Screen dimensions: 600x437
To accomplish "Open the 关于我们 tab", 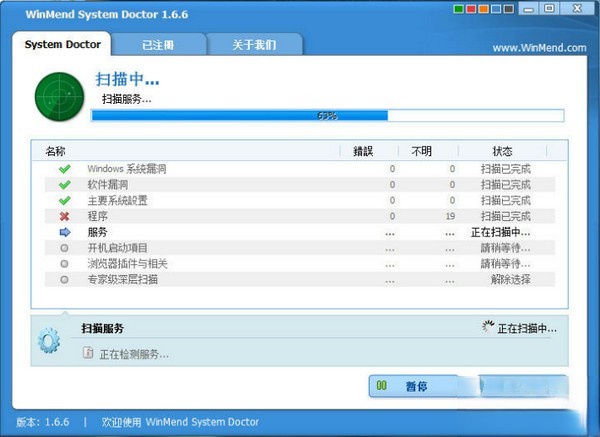I will pyautogui.click(x=254, y=45).
